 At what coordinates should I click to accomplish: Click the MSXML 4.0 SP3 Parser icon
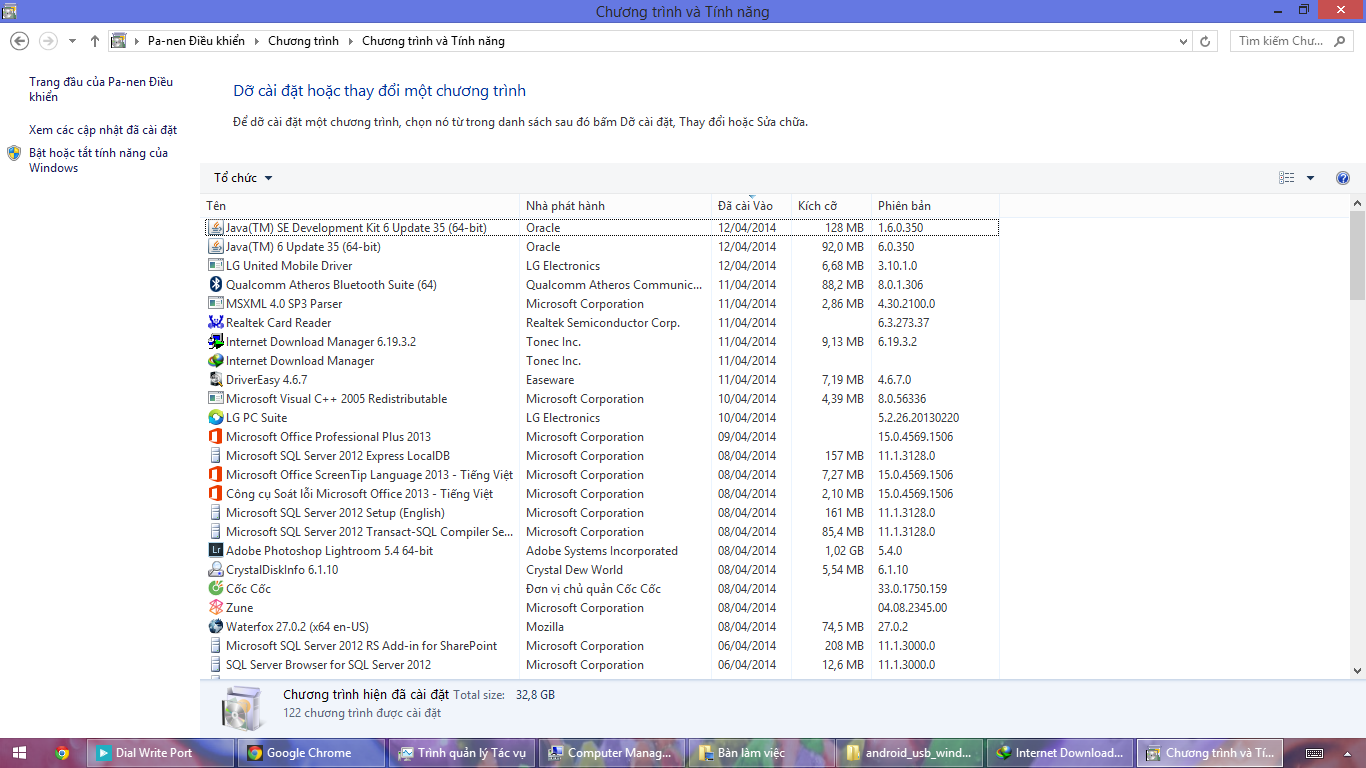pos(215,304)
